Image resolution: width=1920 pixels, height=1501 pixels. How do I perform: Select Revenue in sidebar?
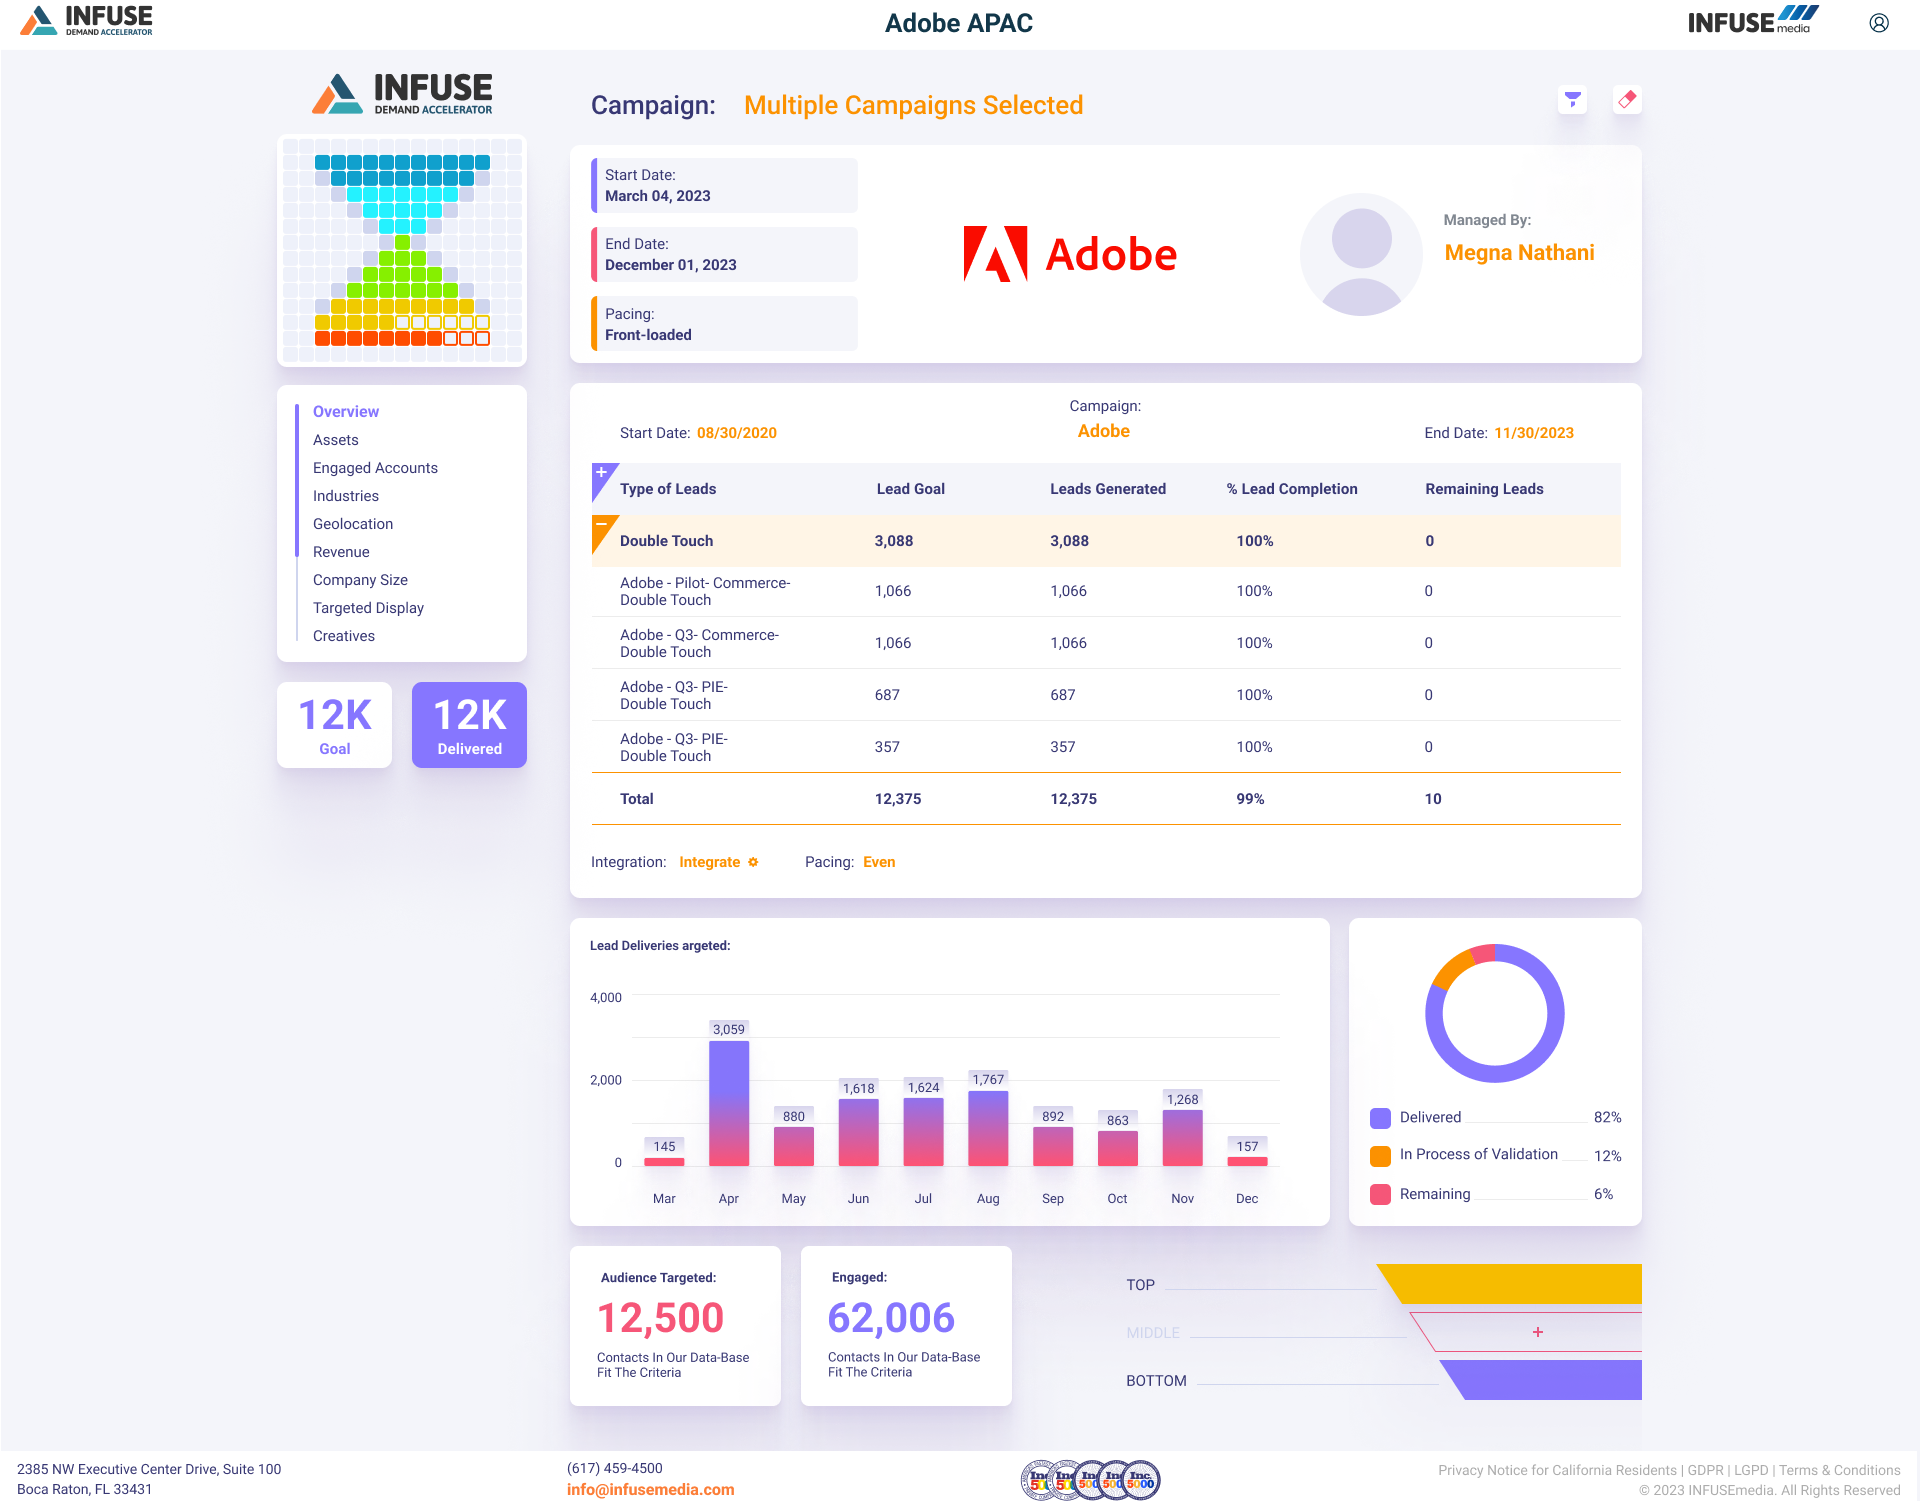tap(341, 552)
